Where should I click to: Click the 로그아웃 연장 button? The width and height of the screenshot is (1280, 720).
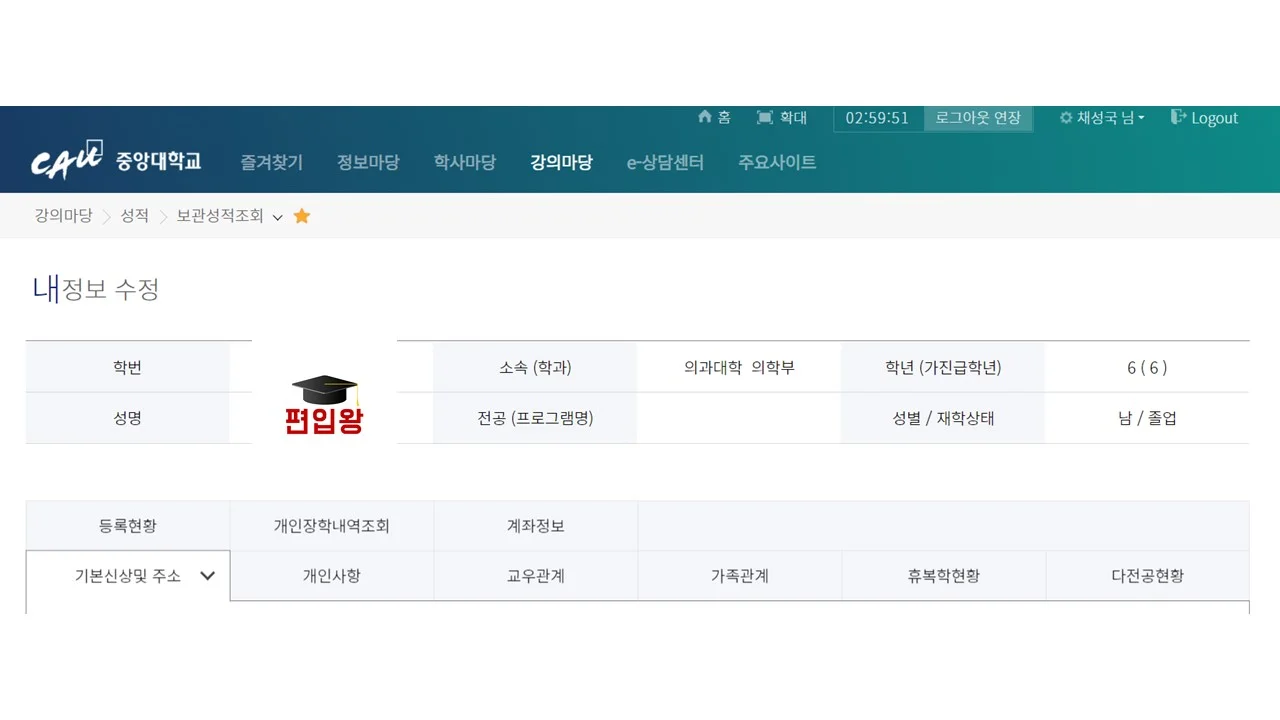[978, 118]
